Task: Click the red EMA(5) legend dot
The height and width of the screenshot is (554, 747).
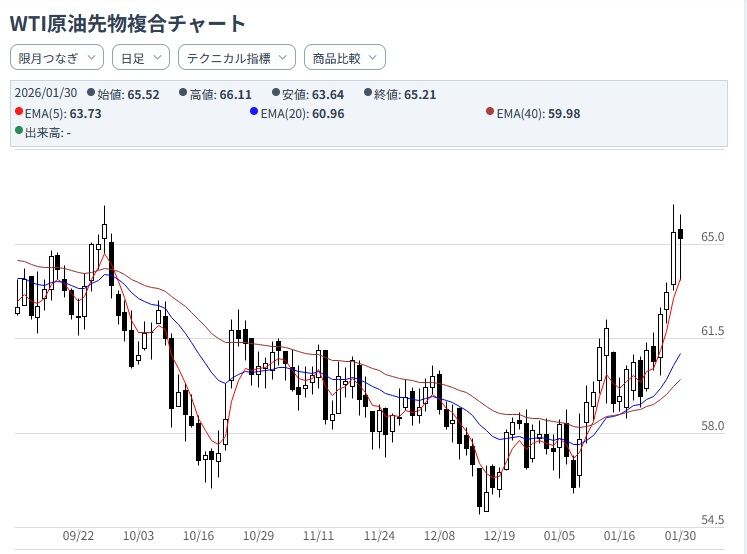Action: (20, 112)
